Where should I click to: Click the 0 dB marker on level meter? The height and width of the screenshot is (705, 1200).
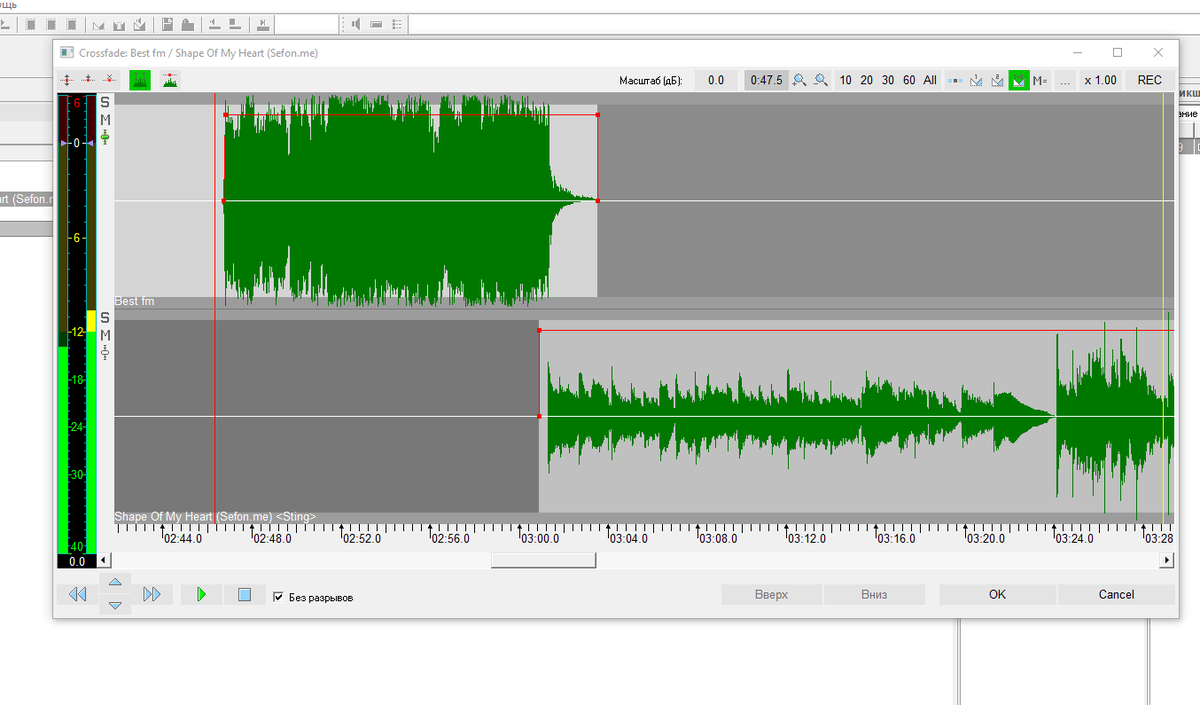(75, 143)
